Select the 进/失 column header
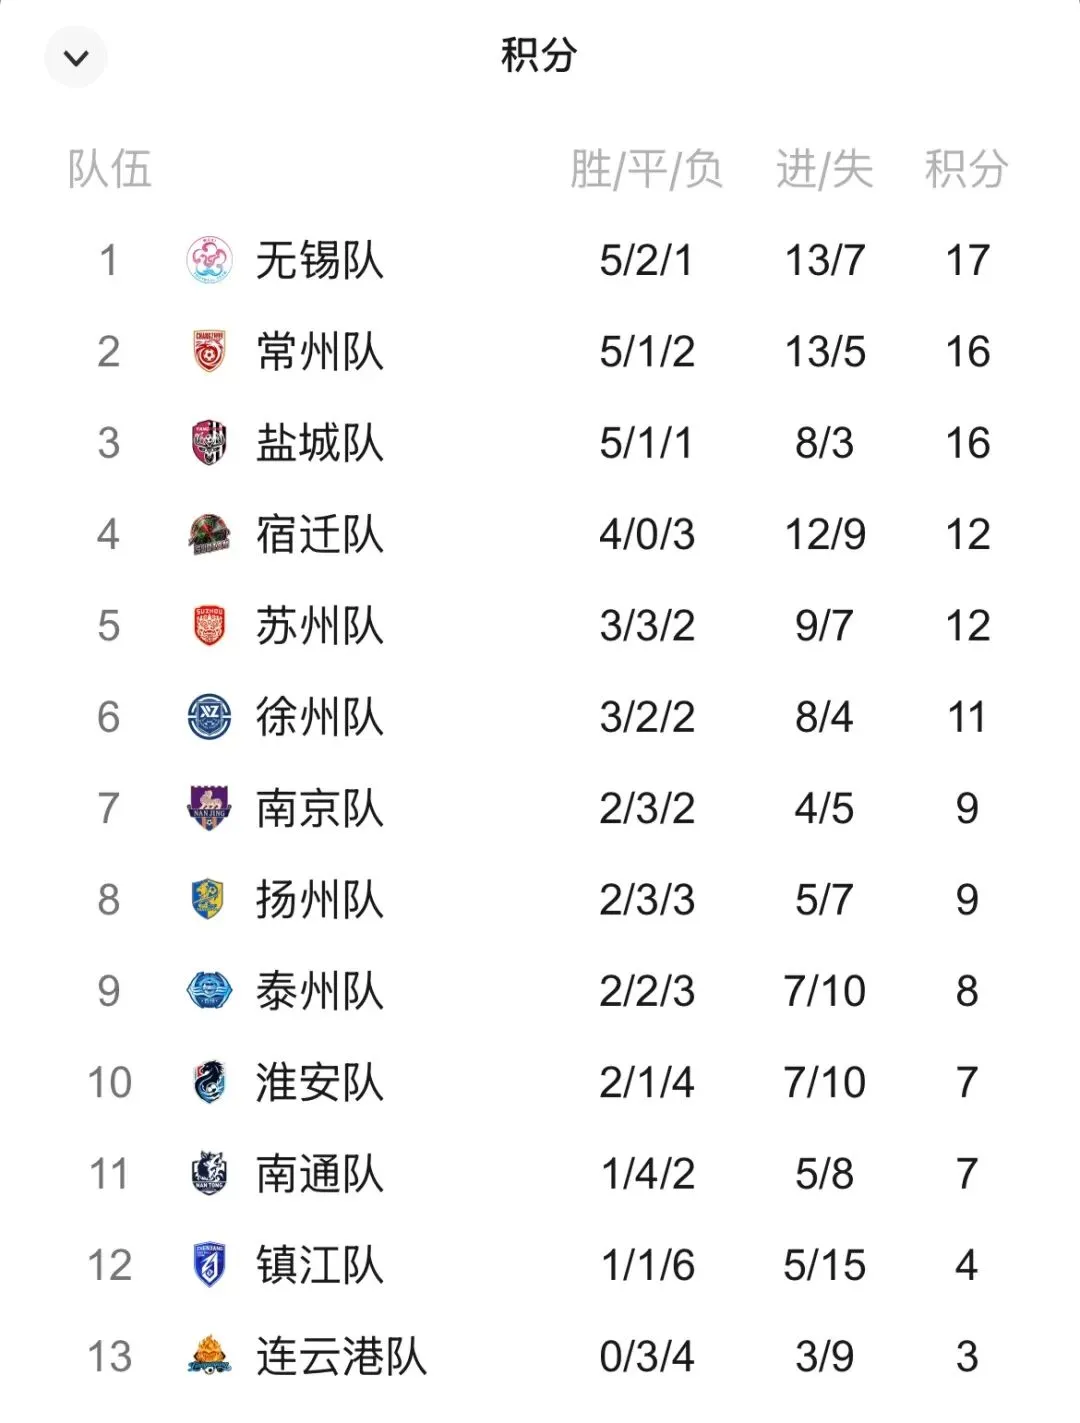Image resolution: width=1080 pixels, height=1423 pixels. pyautogui.click(x=825, y=169)
